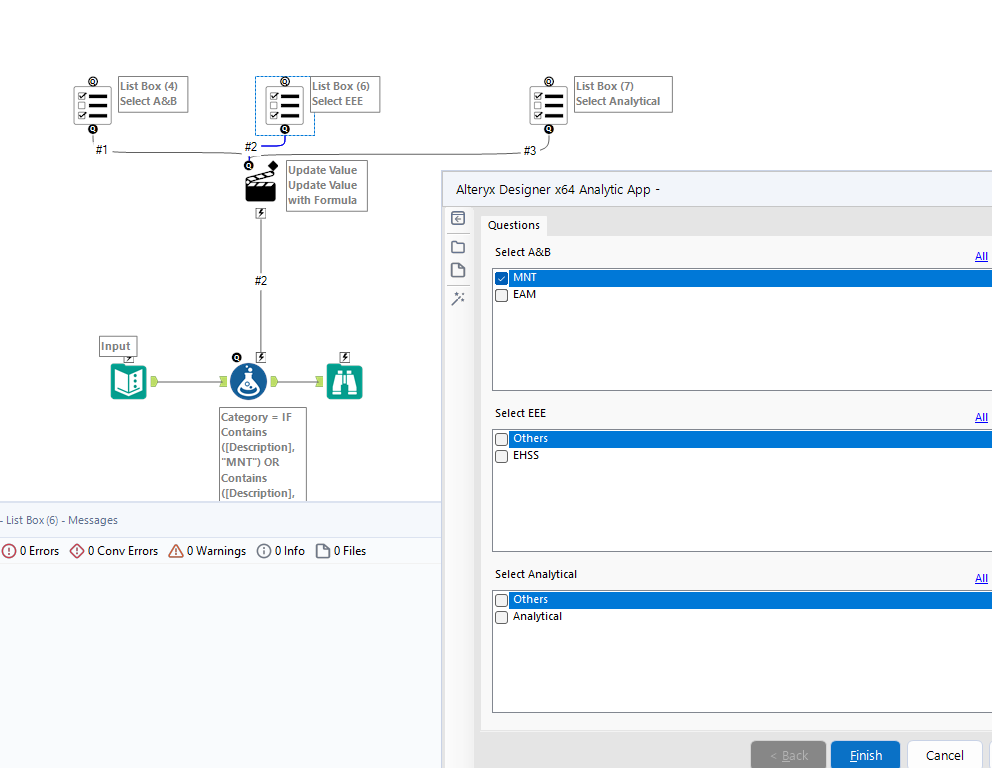This screenshot has height=768, width=992.
Task: Click the save document icon in the app sidebar
Action: 458,270
